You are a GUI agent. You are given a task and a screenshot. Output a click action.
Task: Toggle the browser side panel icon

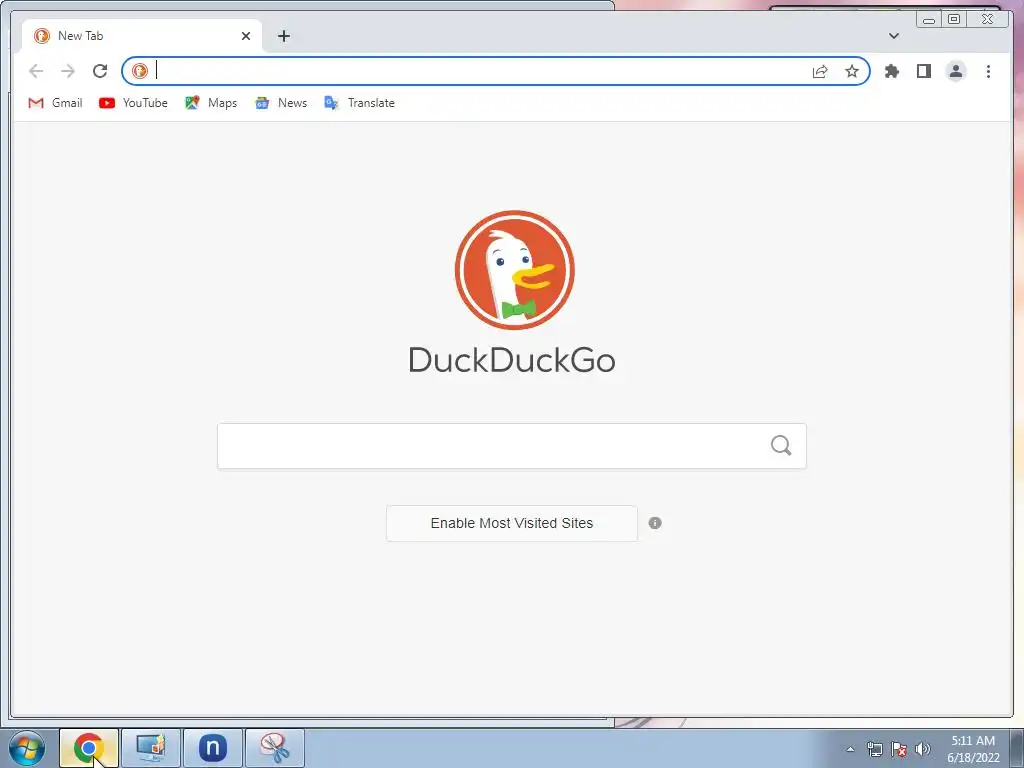[x=923, y=71]
